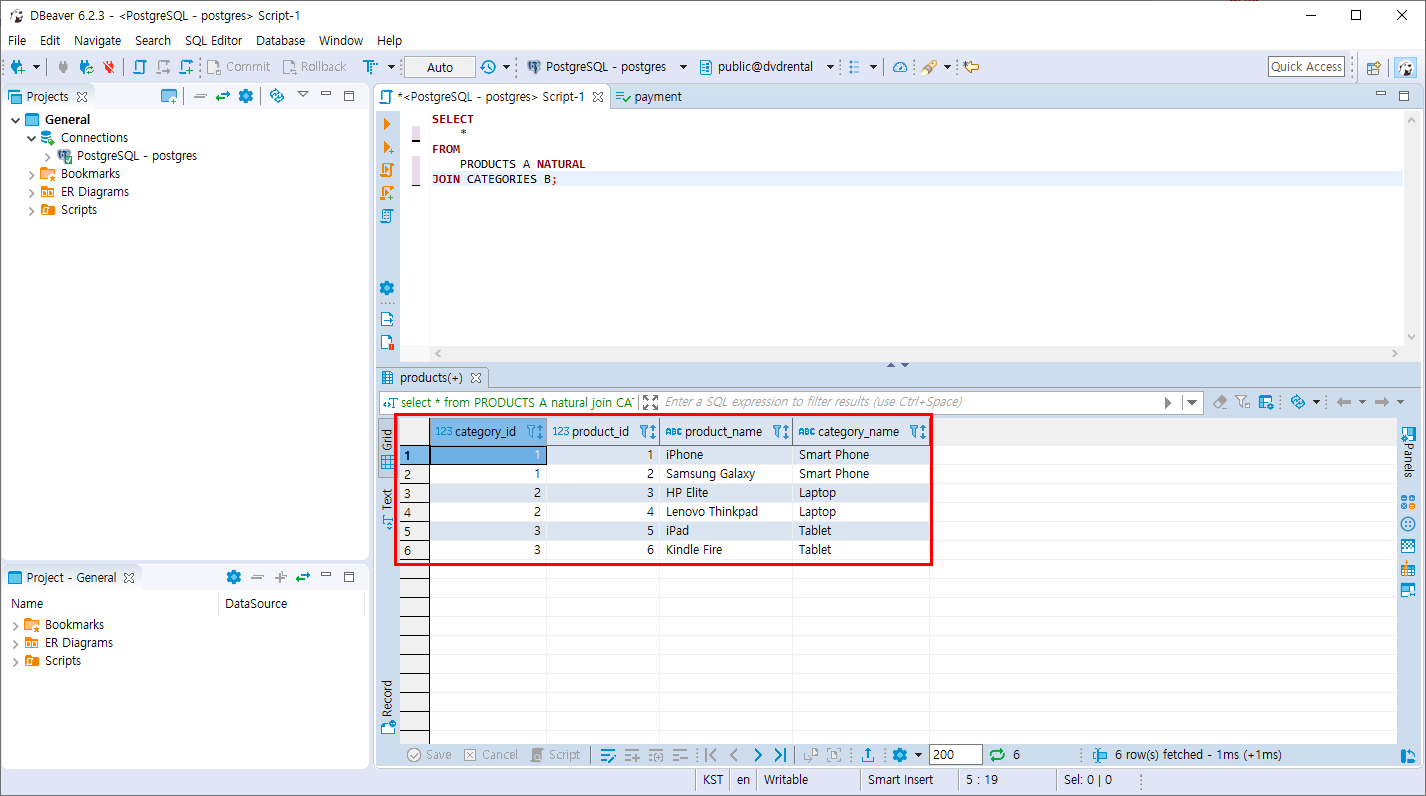Jump to last row arrow in results
Image resolution: width=1426 pixels, height=796 pixels.
coord(780,755)
